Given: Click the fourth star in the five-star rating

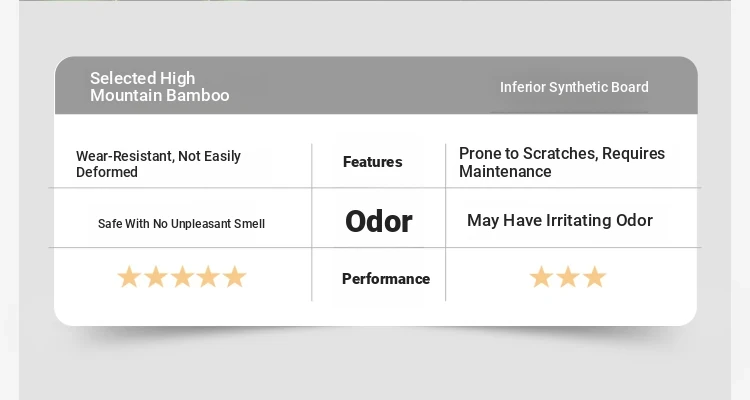Looking at the screenshot, I should (207, 277).
